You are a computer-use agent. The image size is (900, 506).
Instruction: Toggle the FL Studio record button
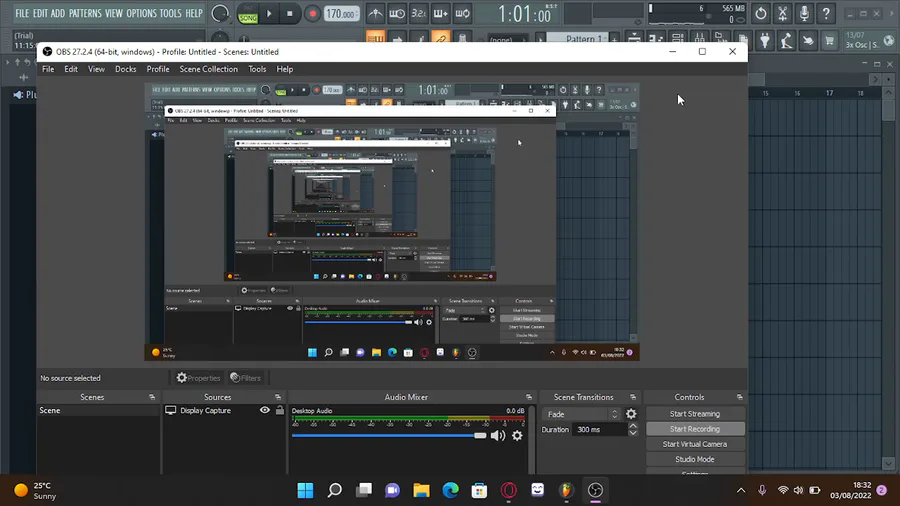[312, 13]
